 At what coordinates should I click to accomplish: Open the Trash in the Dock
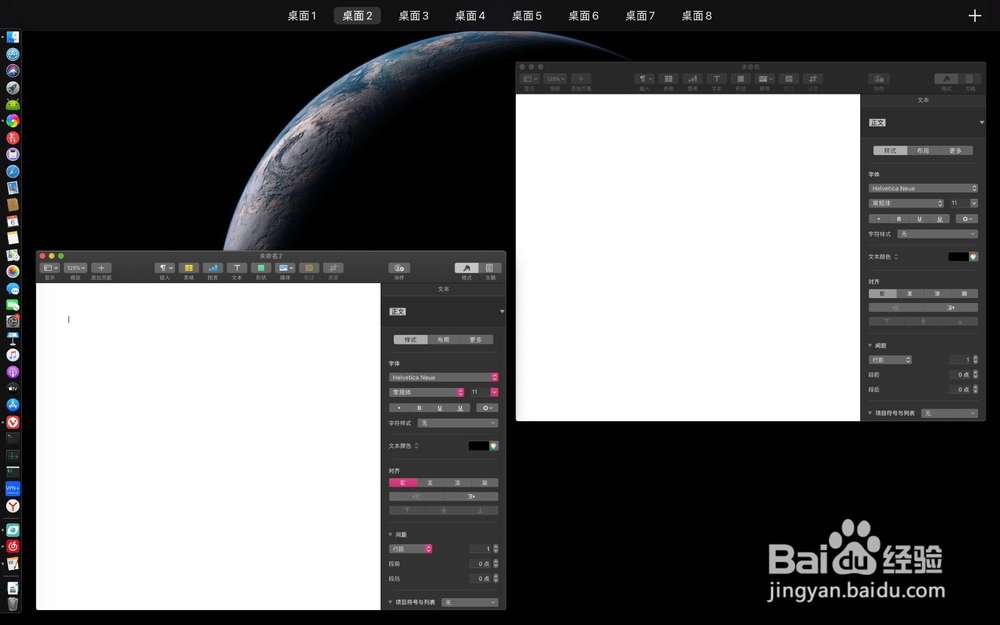tap(12, 603)
